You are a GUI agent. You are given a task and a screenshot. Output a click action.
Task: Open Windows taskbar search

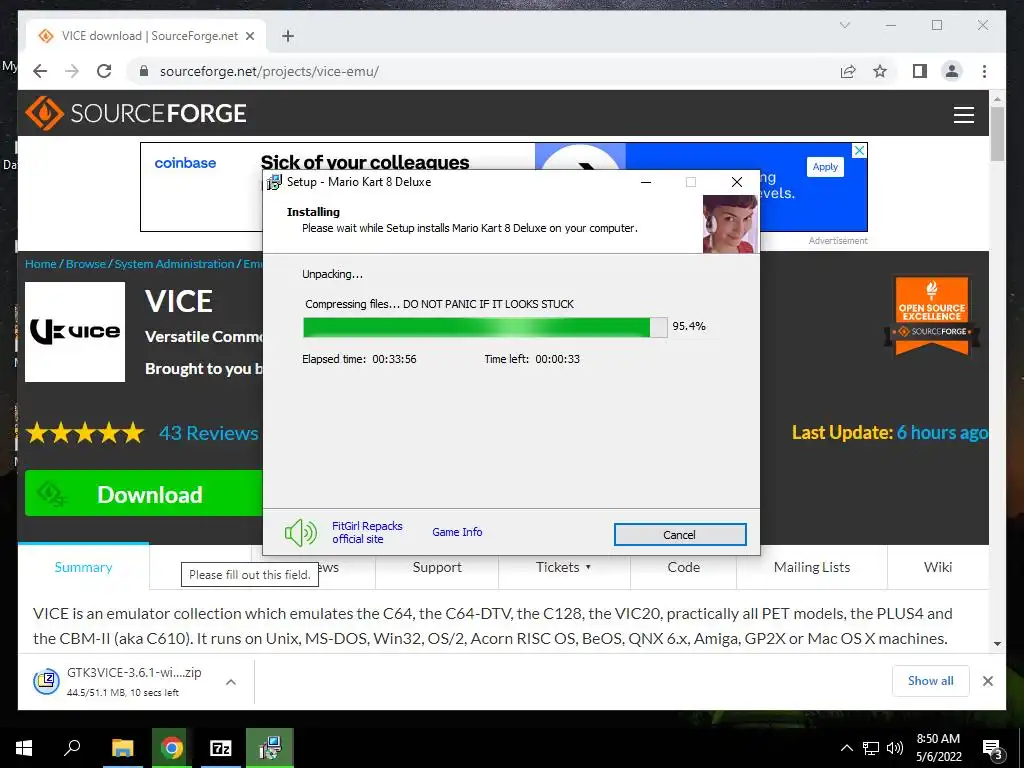(72, 748)
